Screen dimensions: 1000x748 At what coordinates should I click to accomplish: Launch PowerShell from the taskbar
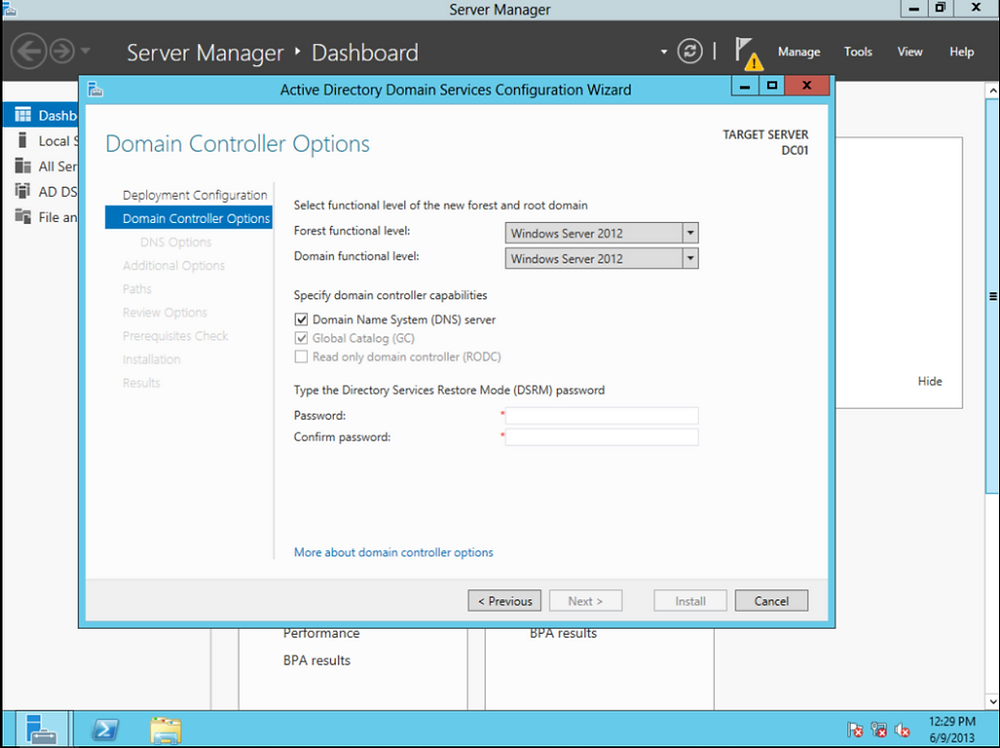(105, 730)
